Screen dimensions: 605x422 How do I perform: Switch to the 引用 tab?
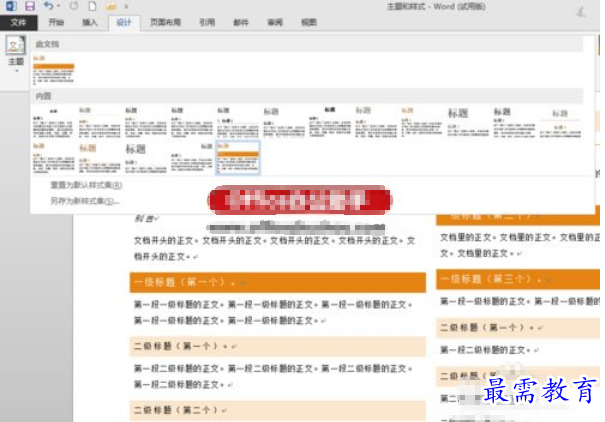pyautogui.click(x=207, y=22)
